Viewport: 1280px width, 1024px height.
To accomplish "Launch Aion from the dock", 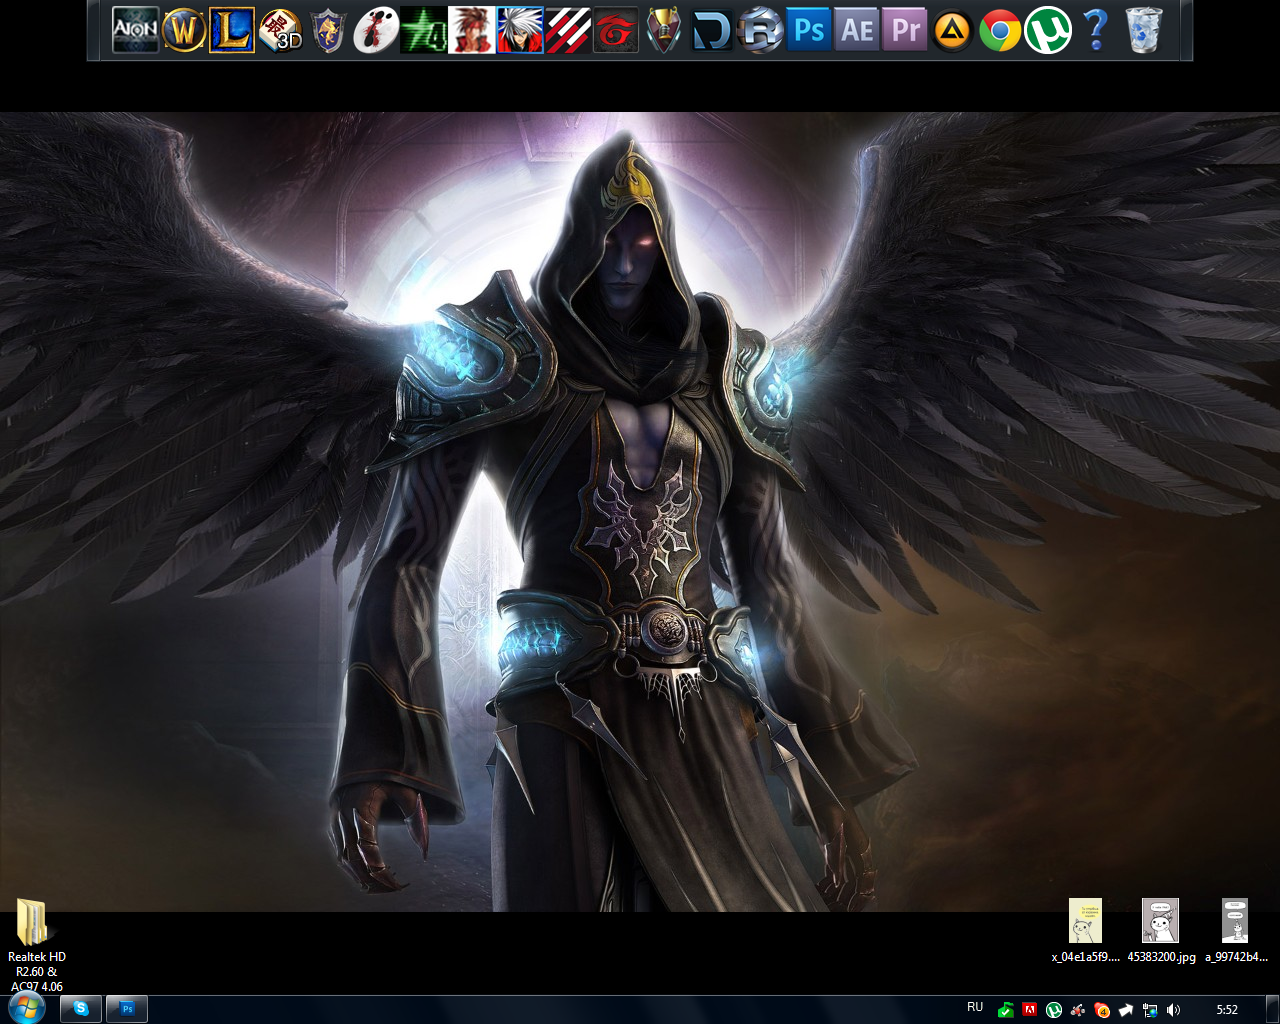I will pos(135,30).
